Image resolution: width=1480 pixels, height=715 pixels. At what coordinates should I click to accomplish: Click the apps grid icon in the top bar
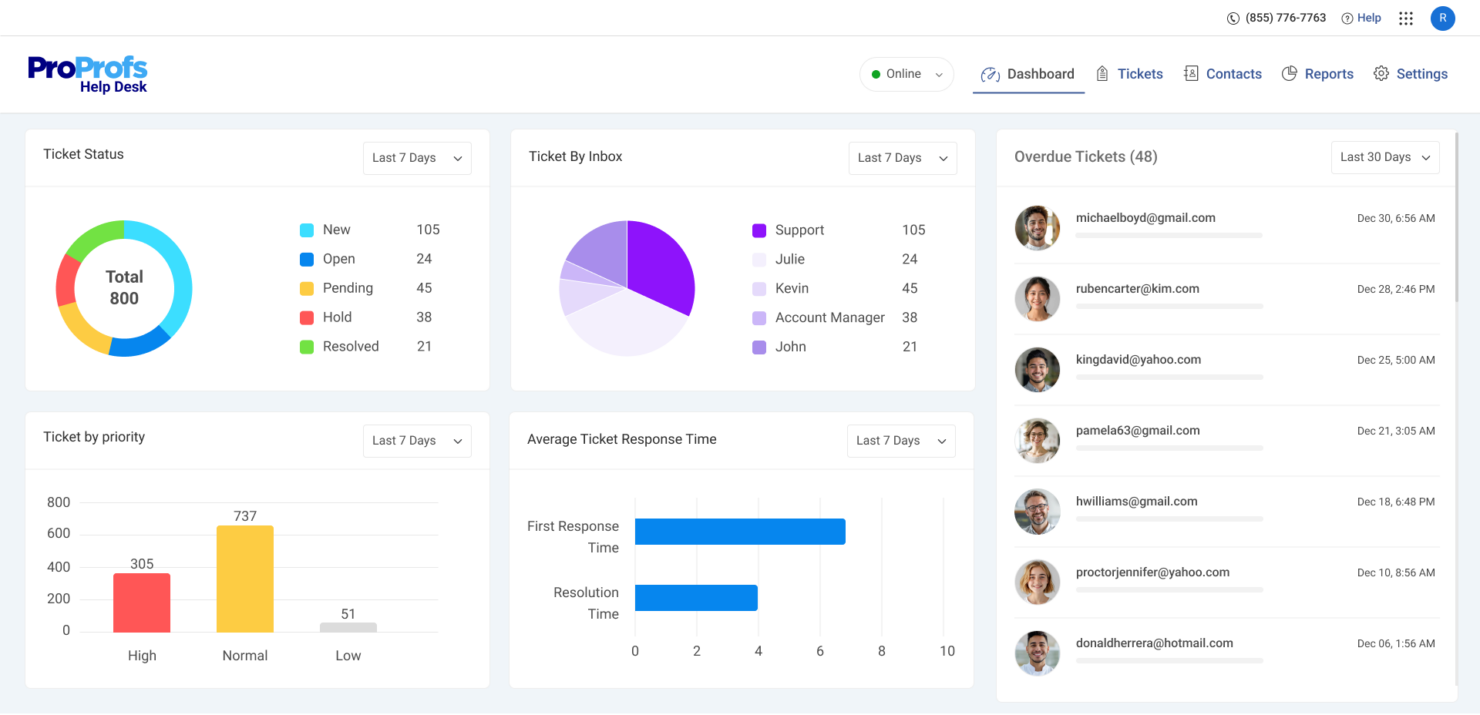pos(1405,17)
